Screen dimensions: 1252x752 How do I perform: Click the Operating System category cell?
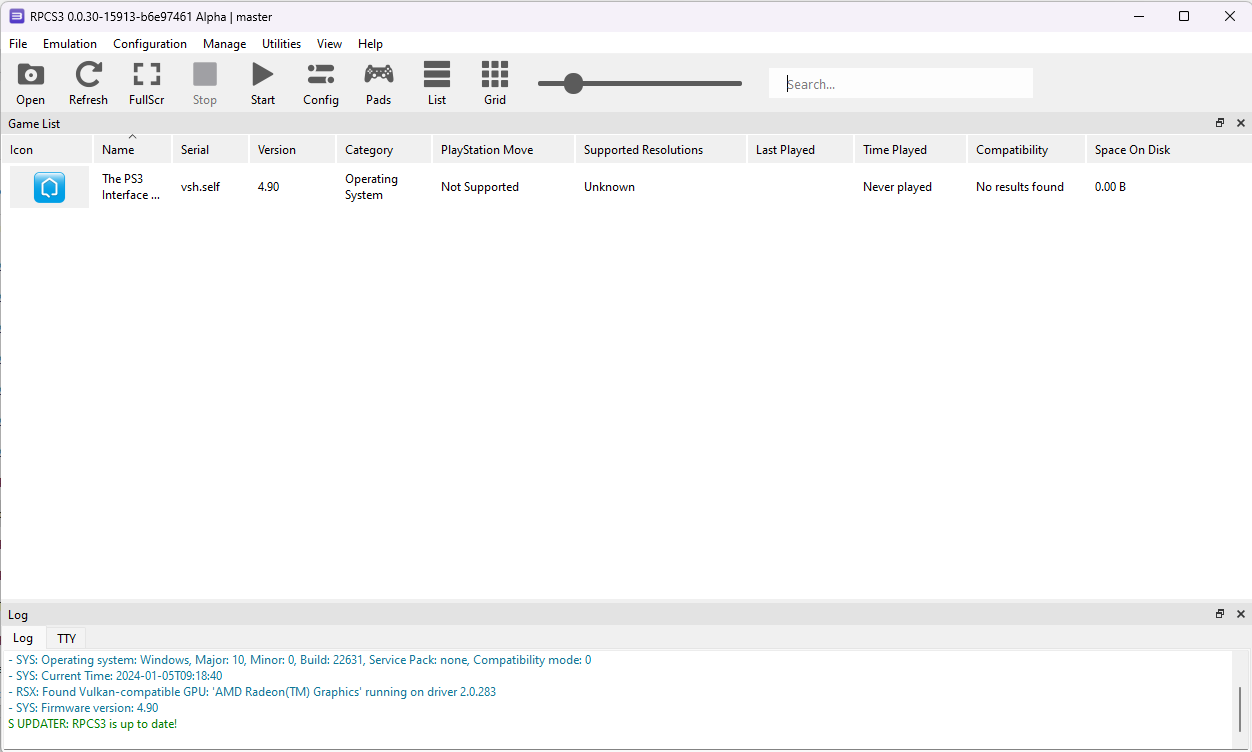point(371,187)
